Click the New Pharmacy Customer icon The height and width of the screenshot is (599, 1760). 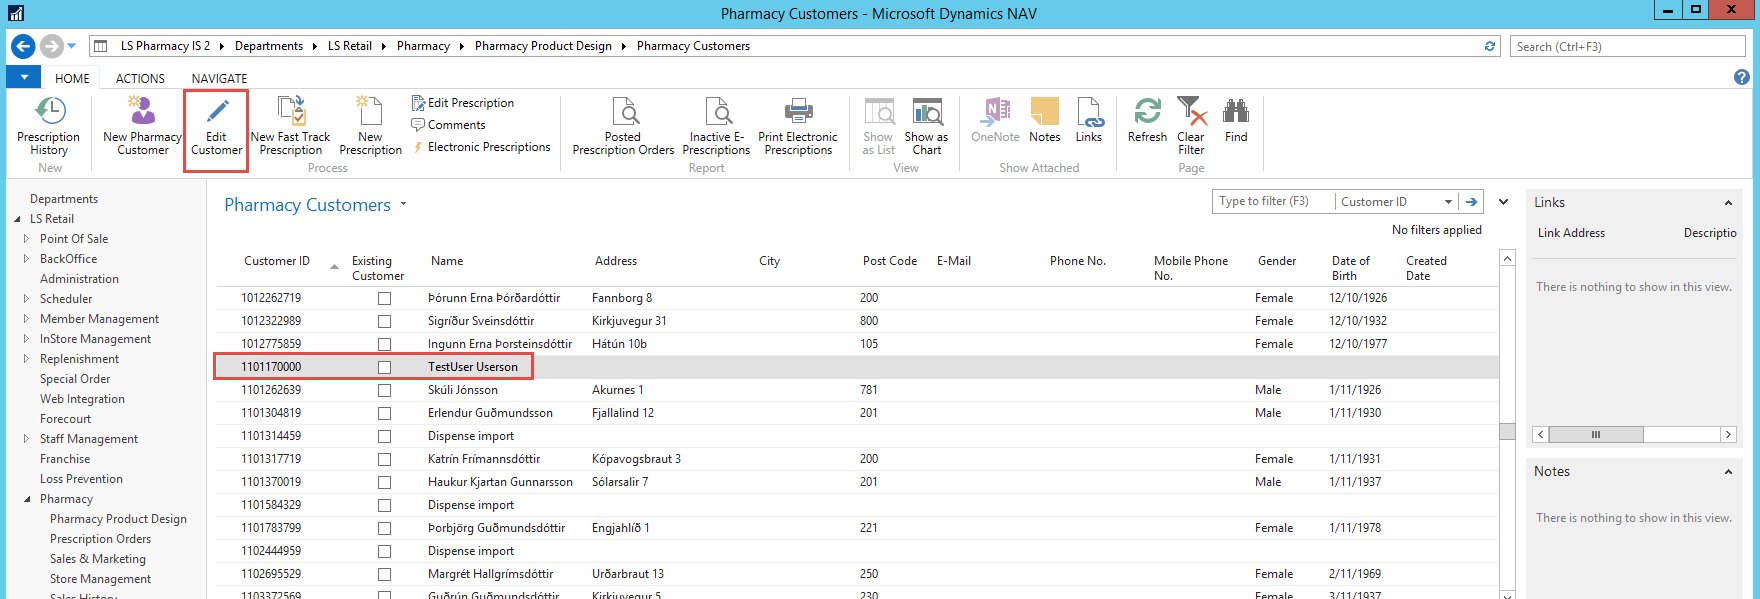(142, 110)
